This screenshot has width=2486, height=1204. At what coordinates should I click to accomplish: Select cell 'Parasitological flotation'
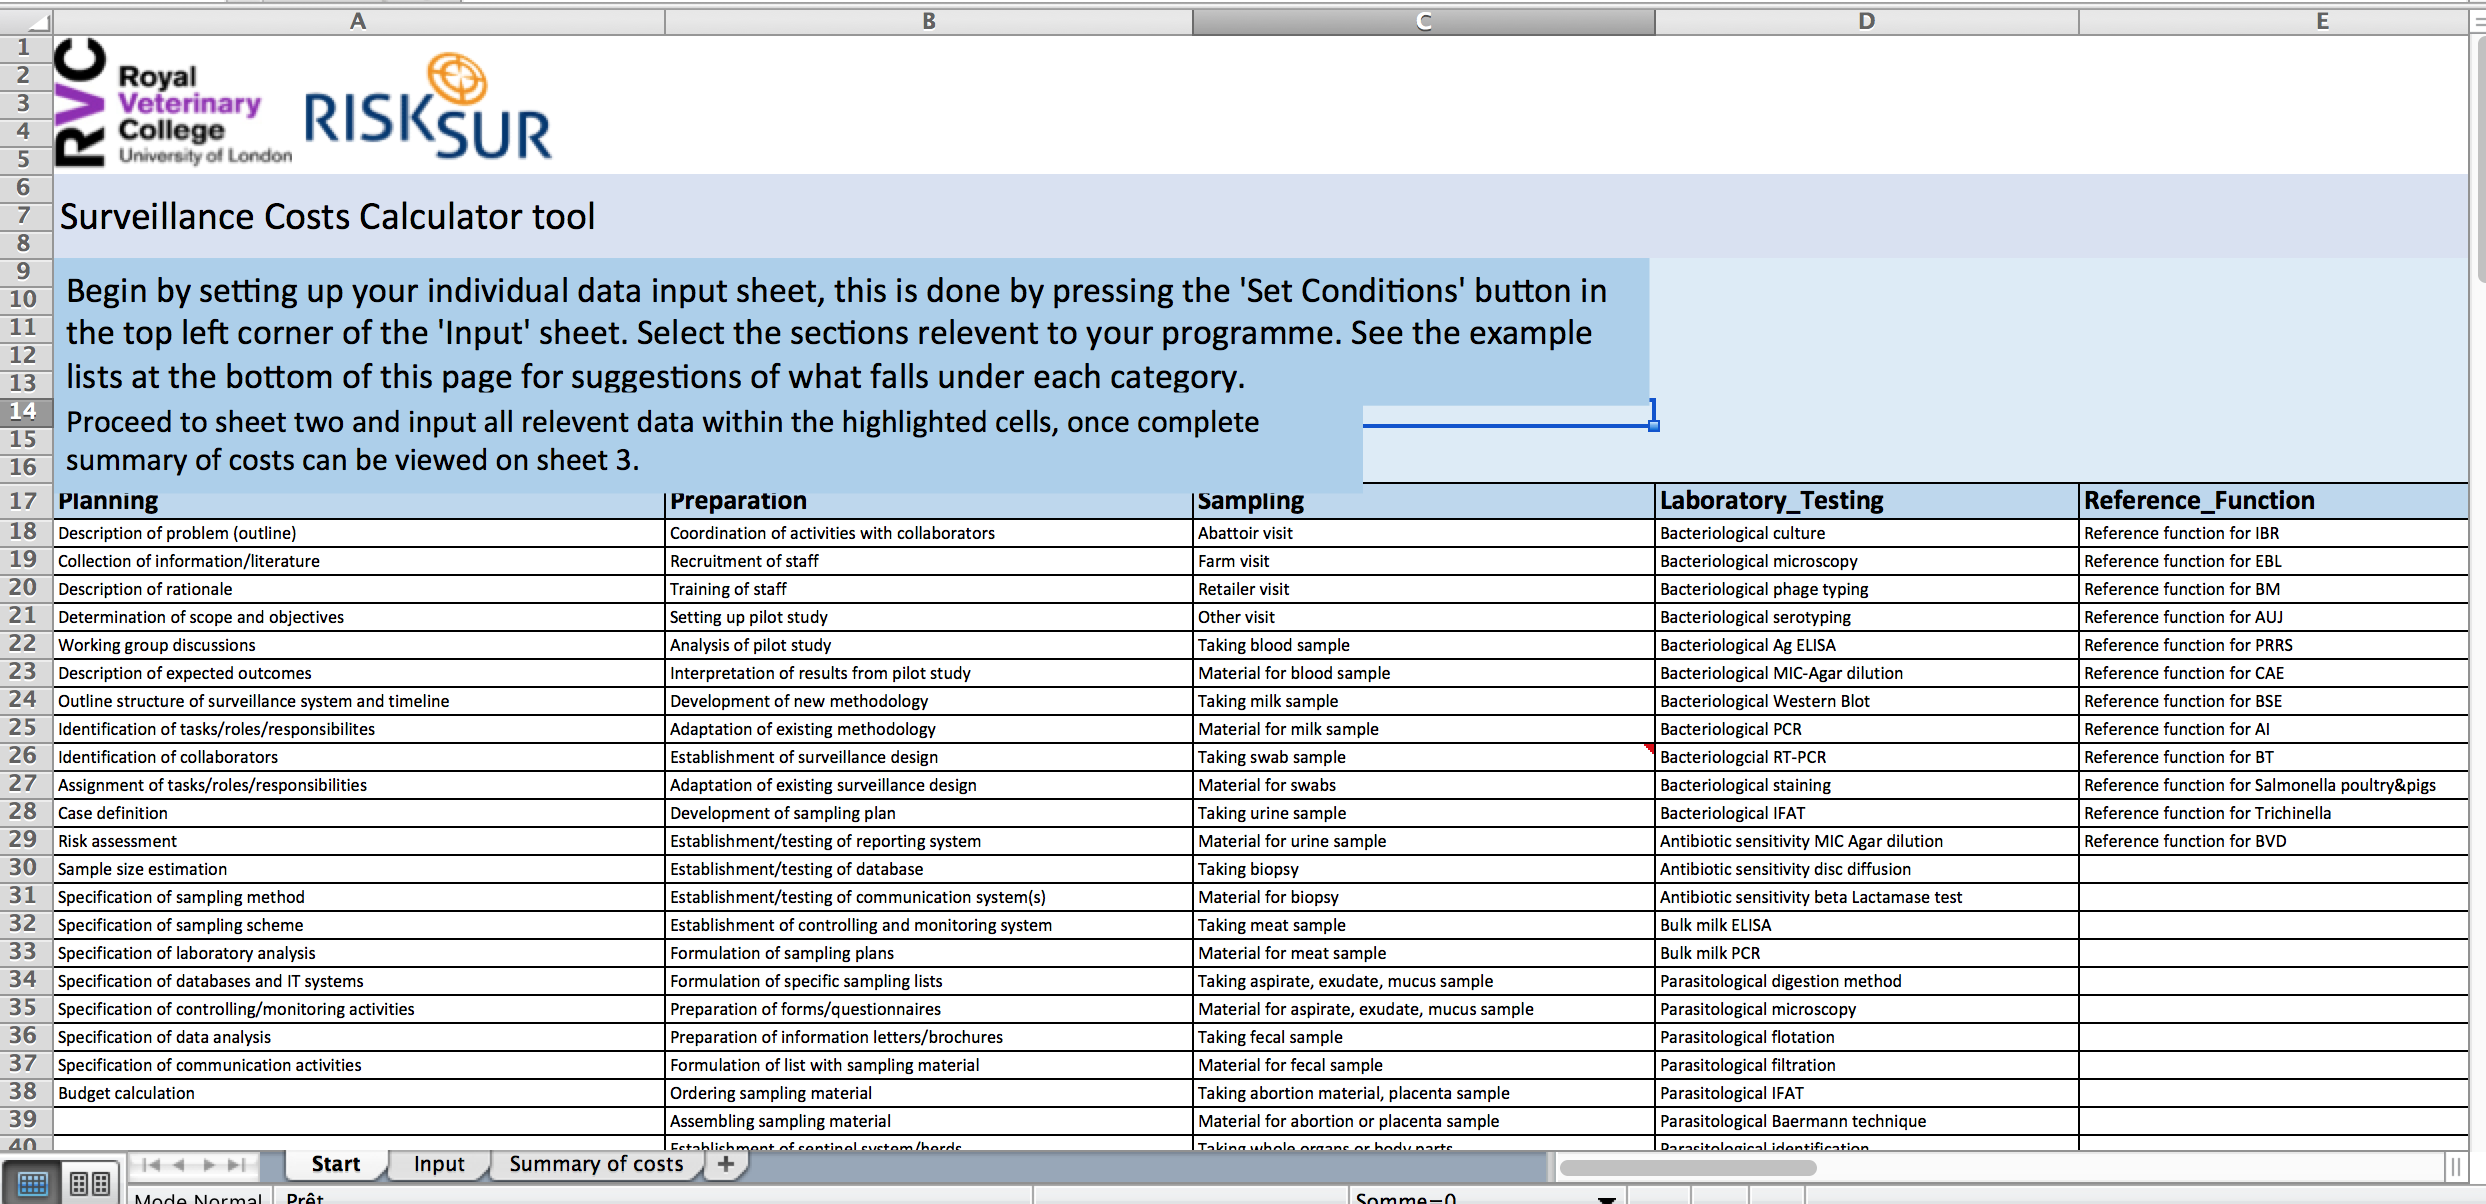pos(1867,1037)
